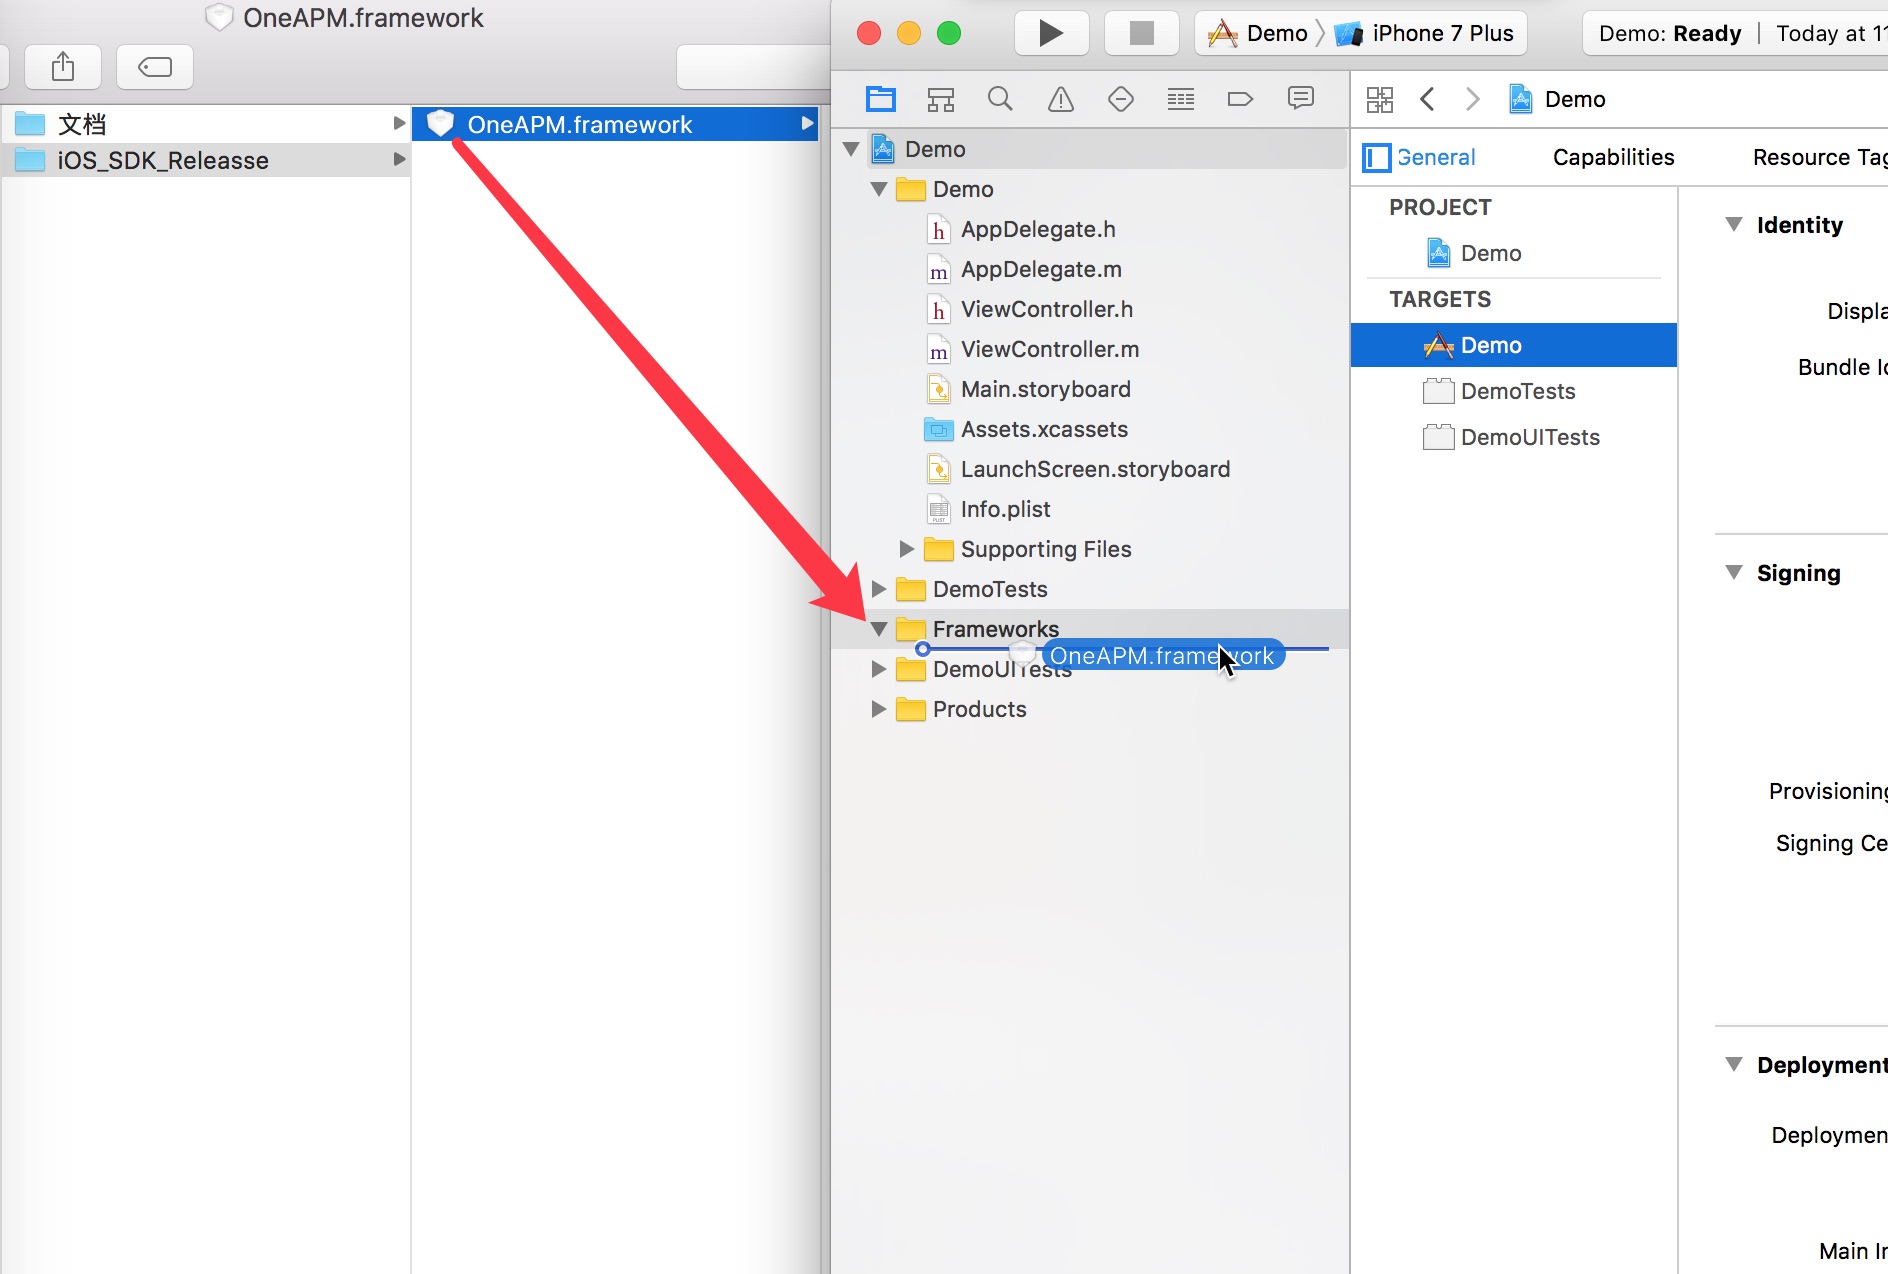Open the Test navigator diamond icon
The height and width of the screenshot is (1274, 1888).
[x=1121, y=99]
